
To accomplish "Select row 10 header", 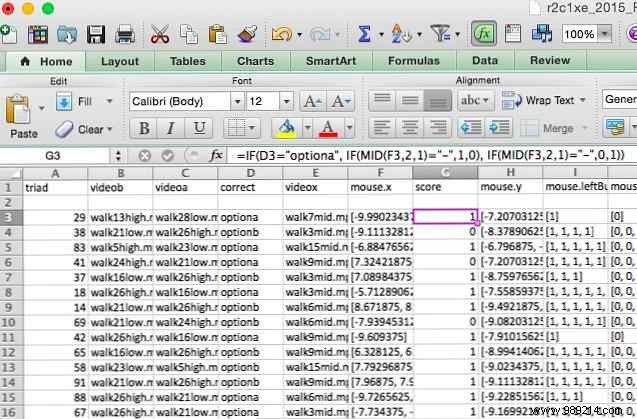I will click(x=9, y=323).
